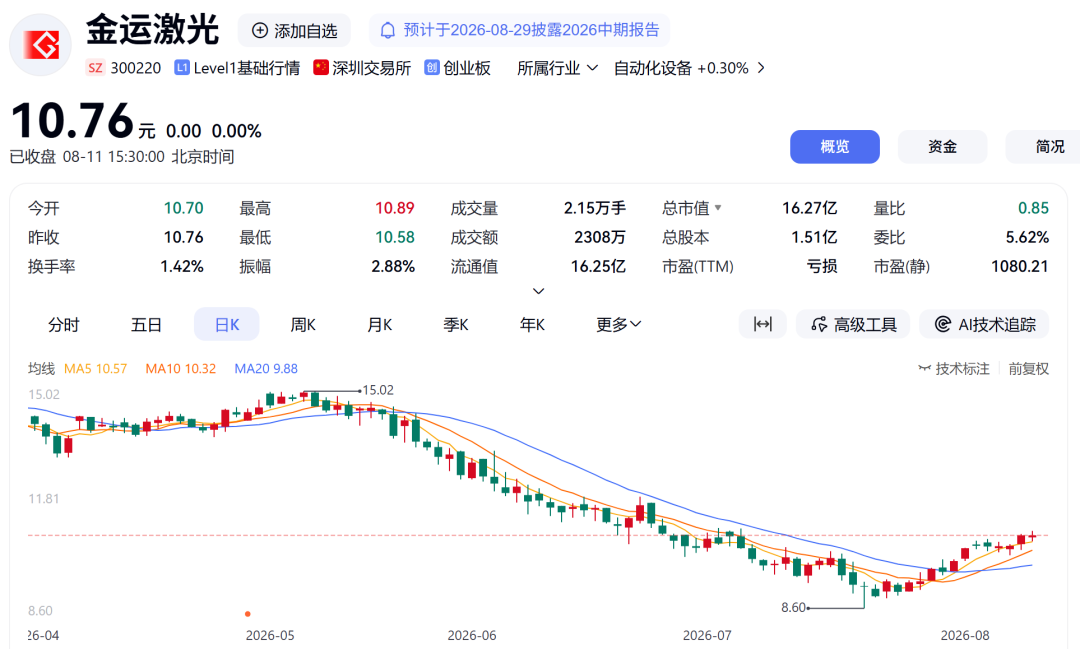Open the arrow next to 自动化设备 +0.30%

pyautogui.click(x=760, y=68)
